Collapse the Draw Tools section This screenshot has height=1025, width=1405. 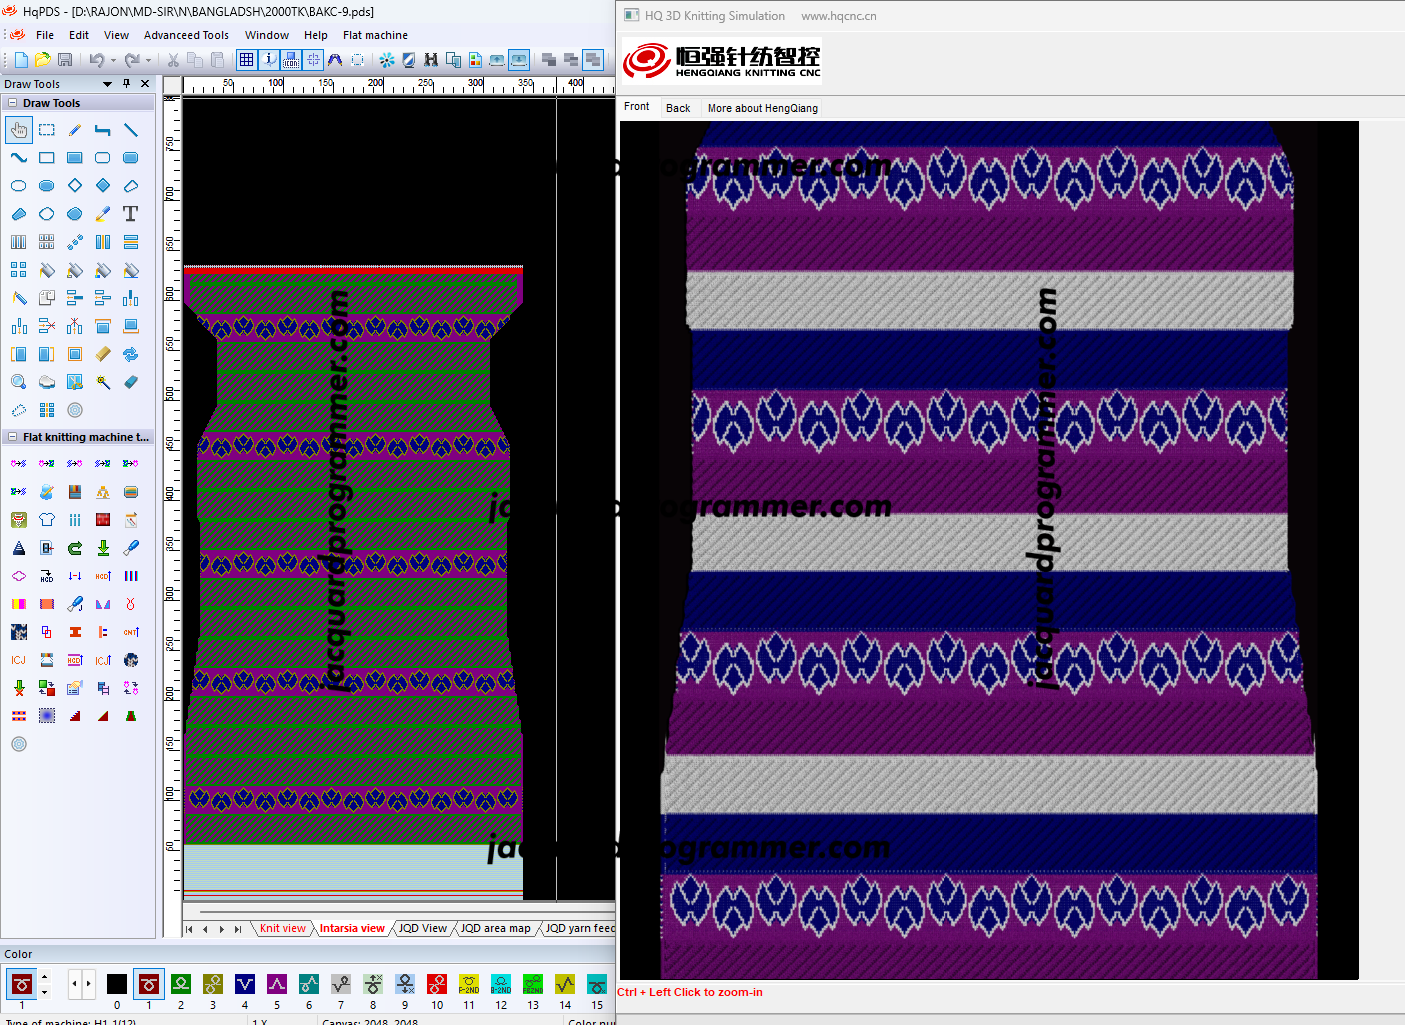coord(12,103)
